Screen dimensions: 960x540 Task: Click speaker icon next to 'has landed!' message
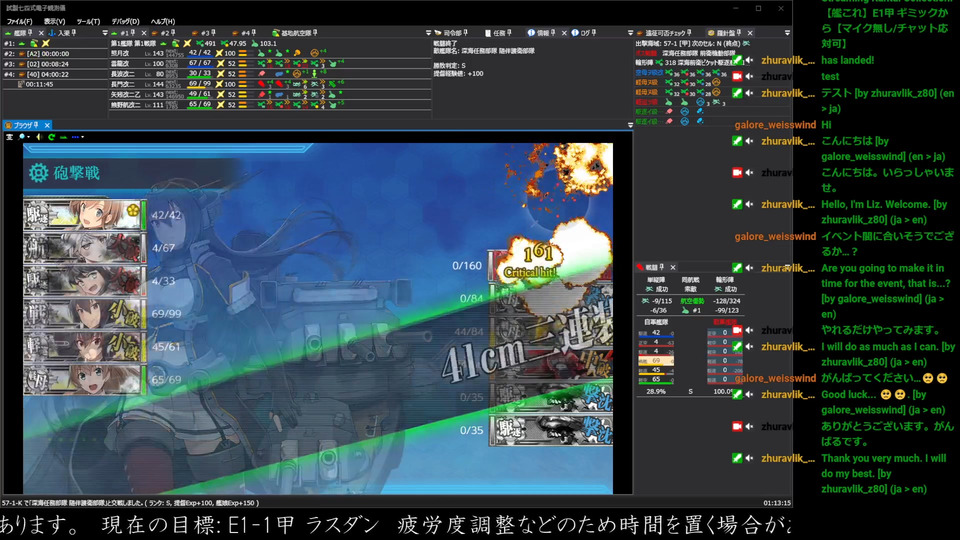point(749,60)
